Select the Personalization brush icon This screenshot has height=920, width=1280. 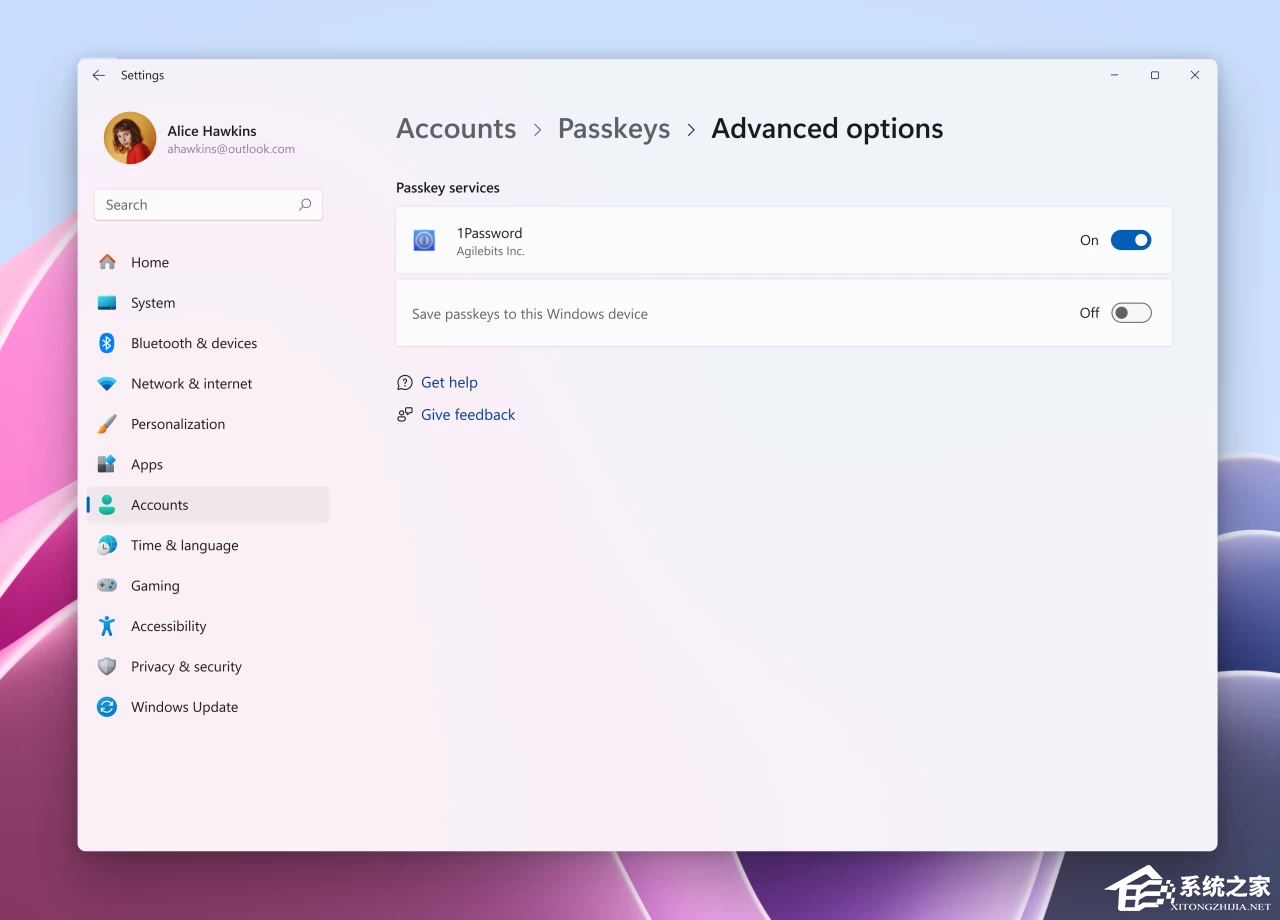[106, 424]
